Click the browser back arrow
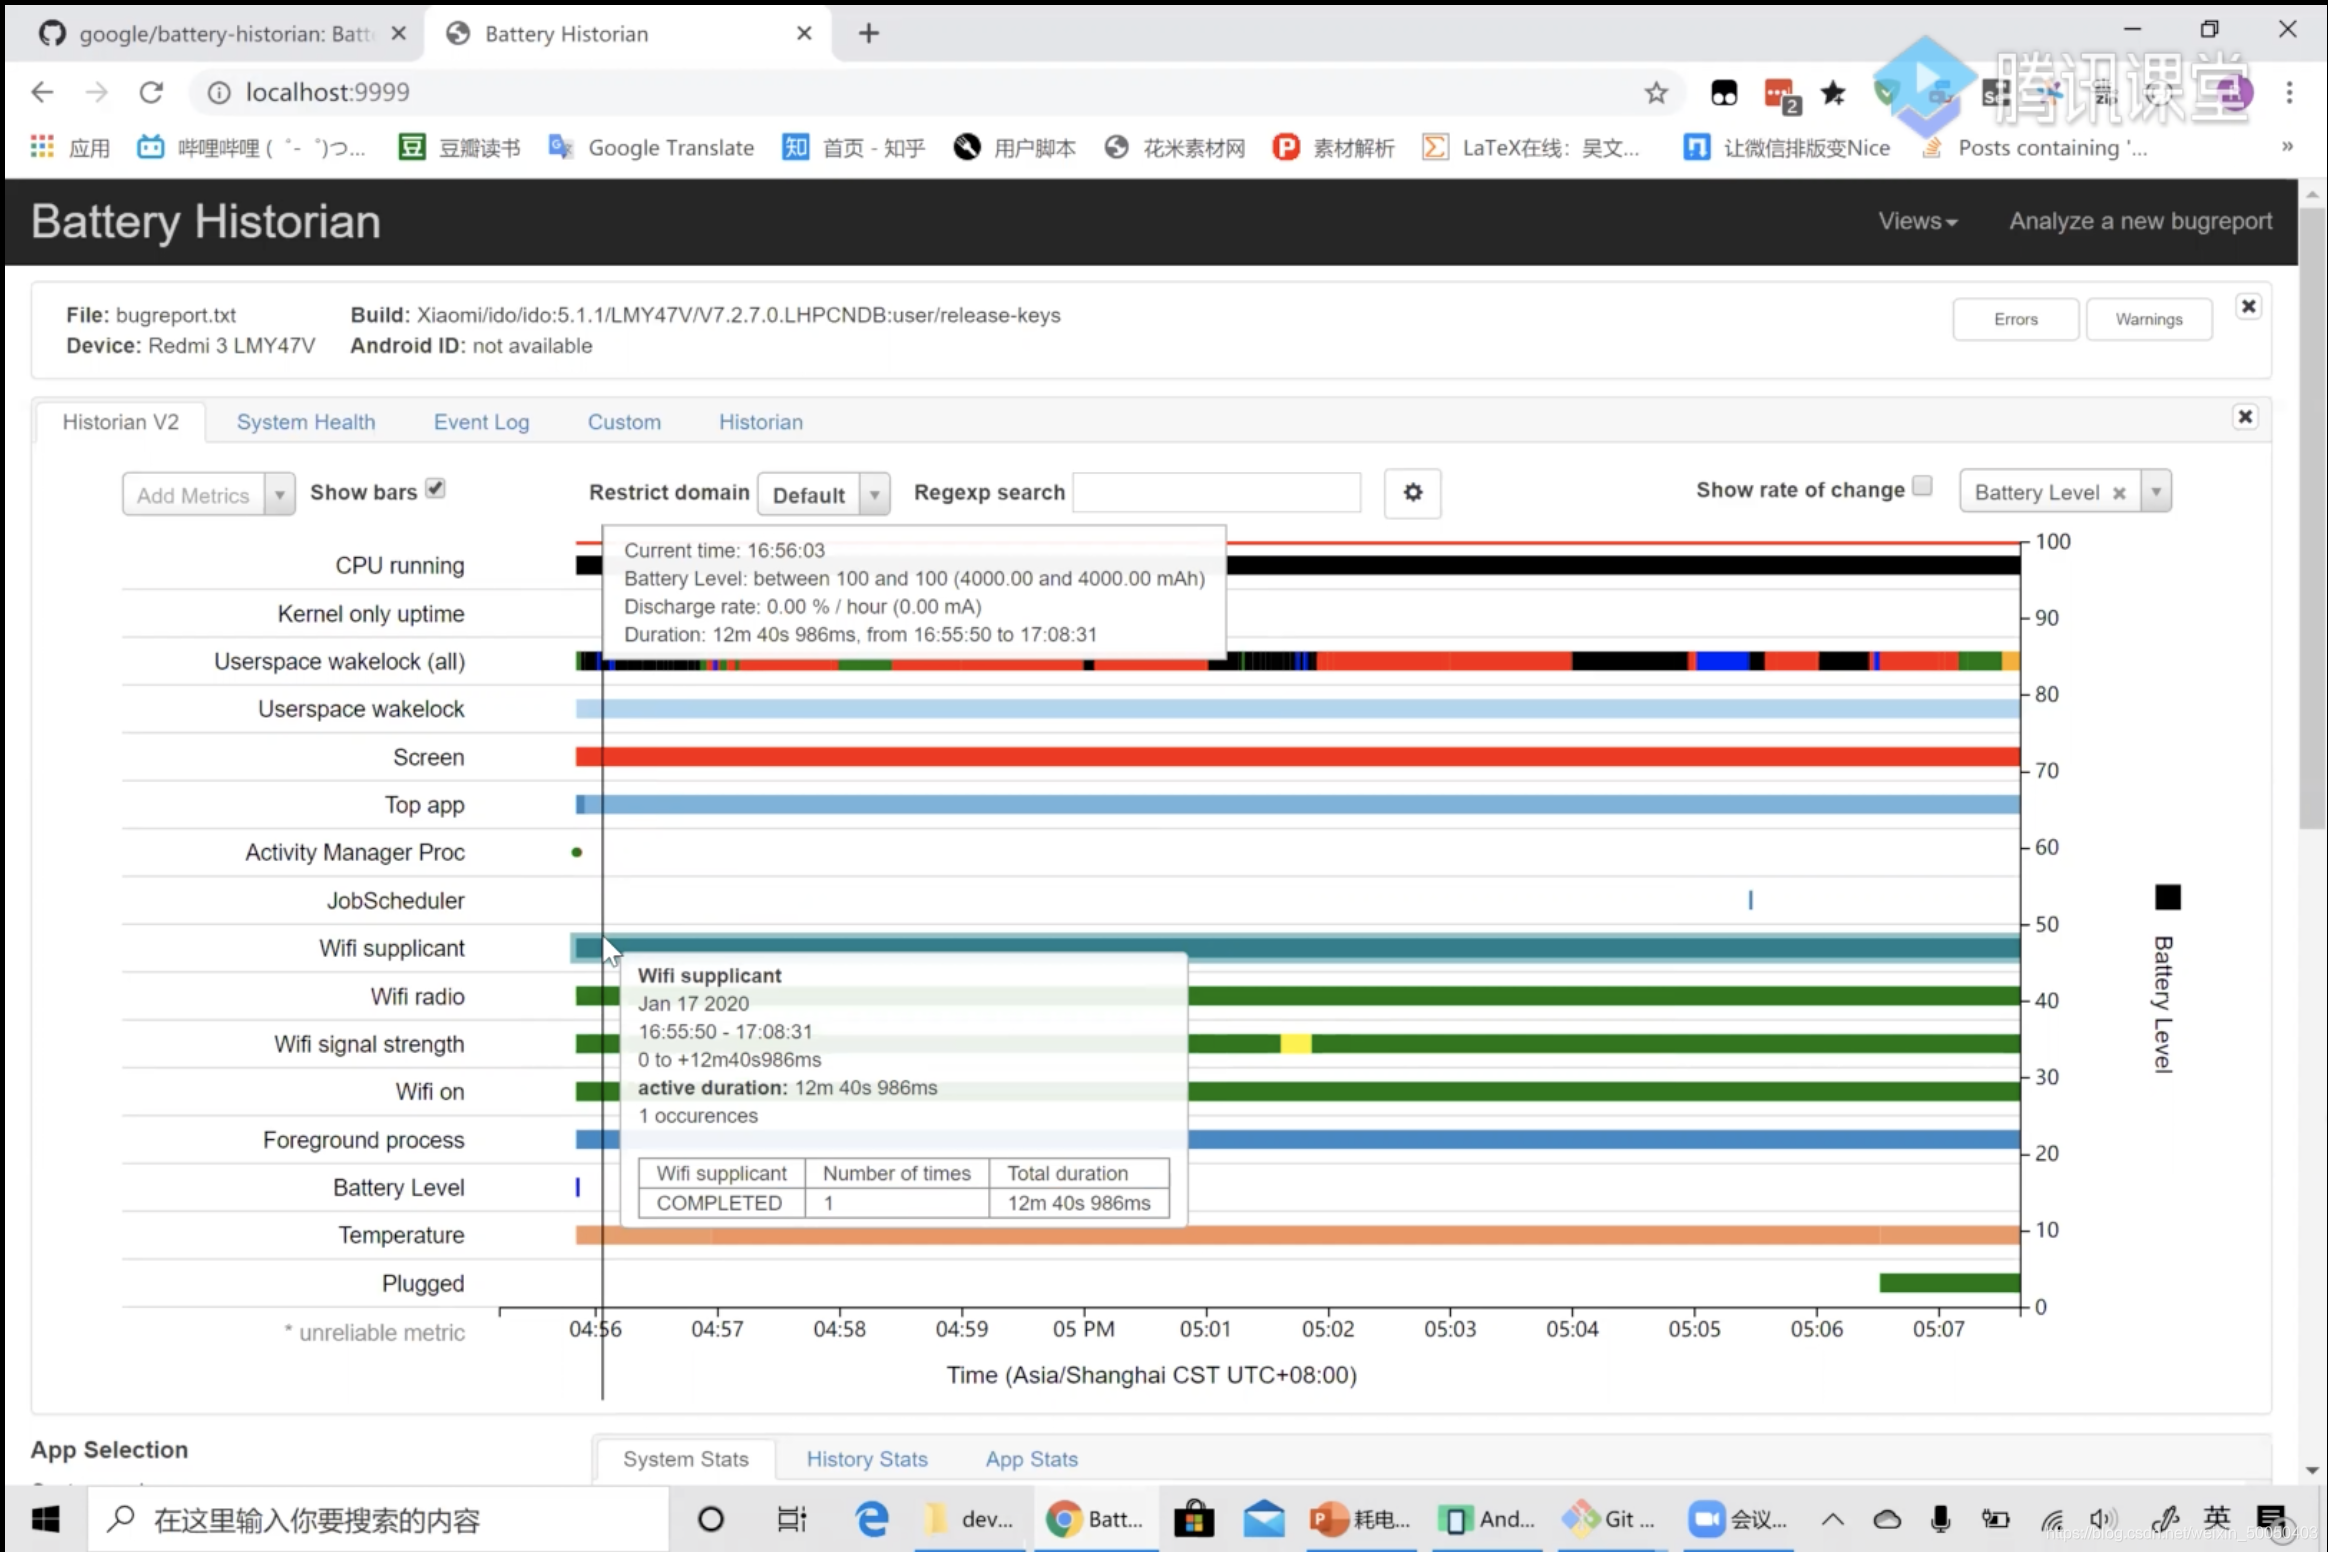The height and width of the screenshot is (1552, 2328). pyautogui.click(x=42, y=92)
